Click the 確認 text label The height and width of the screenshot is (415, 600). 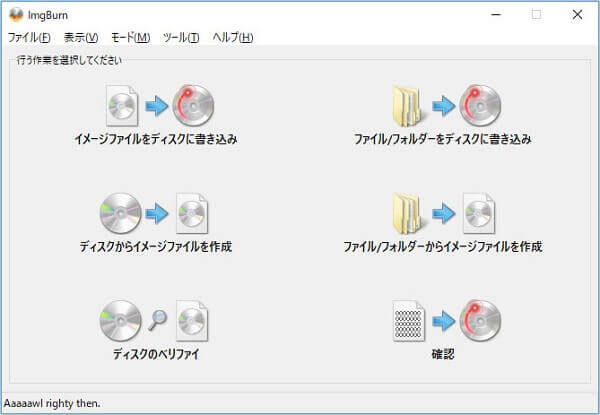click(442, 354)
